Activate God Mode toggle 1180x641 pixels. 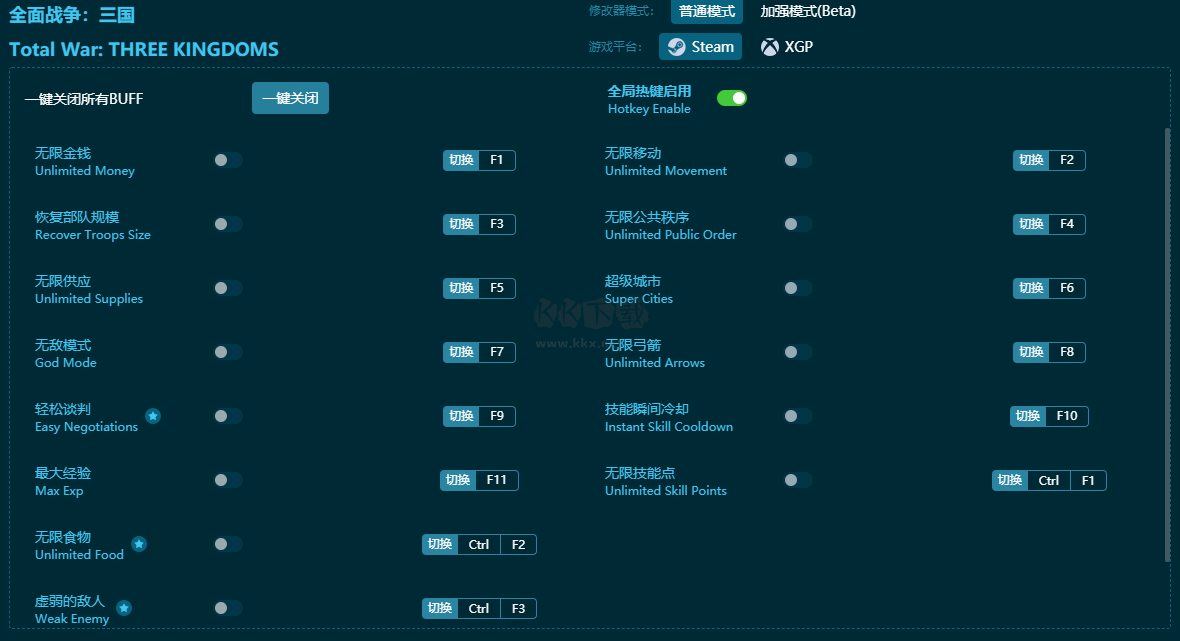coord(228,352)
